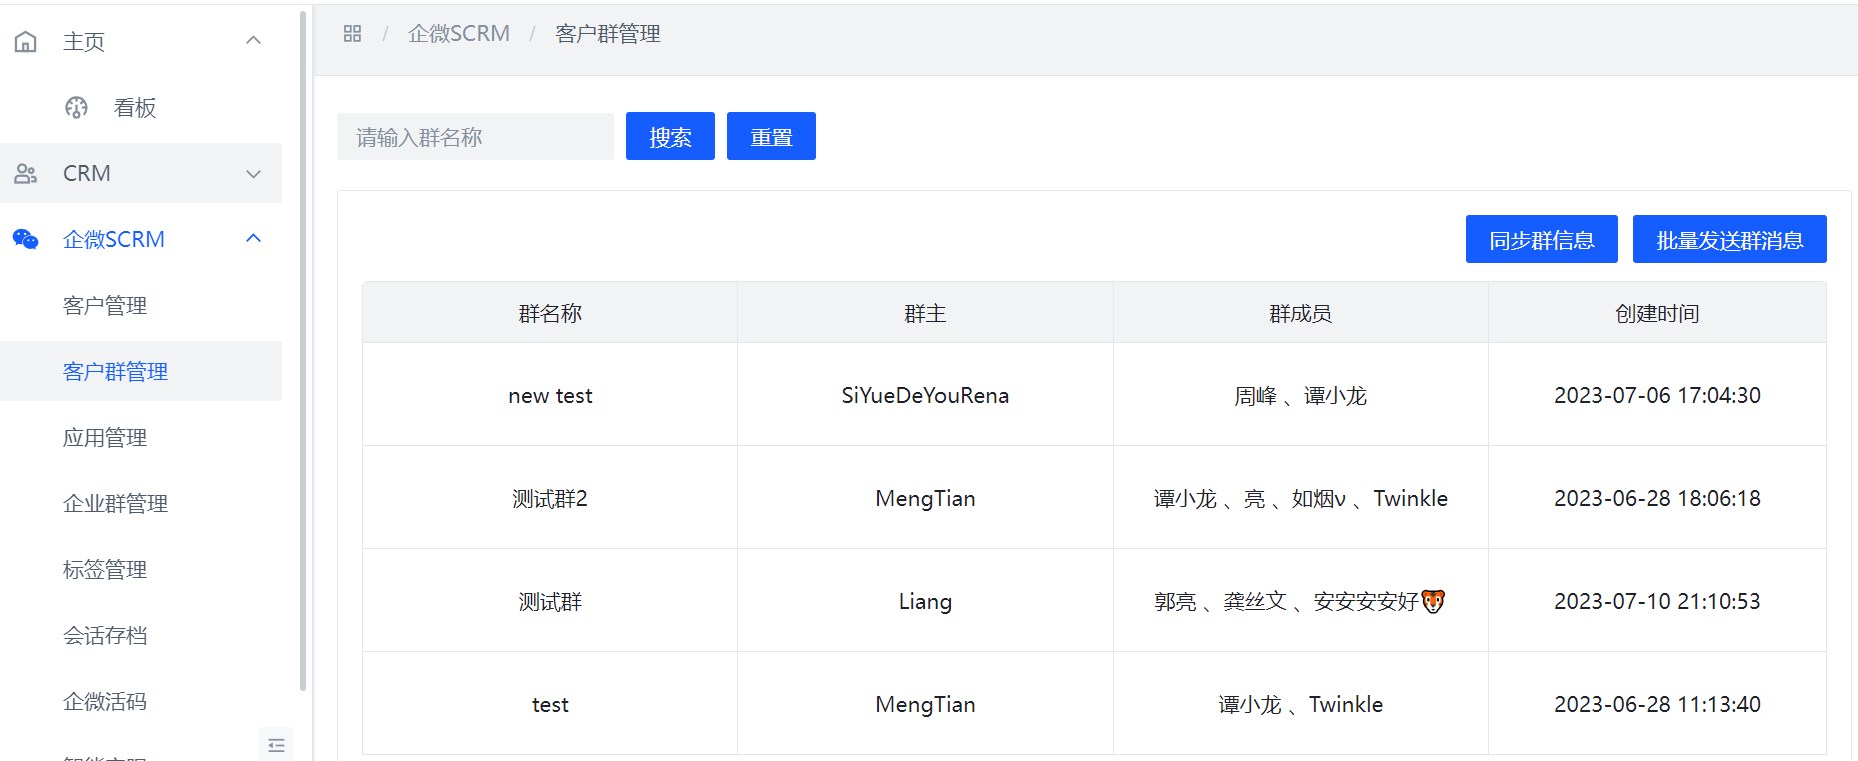
Task: Click the 搜索 button
Action: pos(670,136)
